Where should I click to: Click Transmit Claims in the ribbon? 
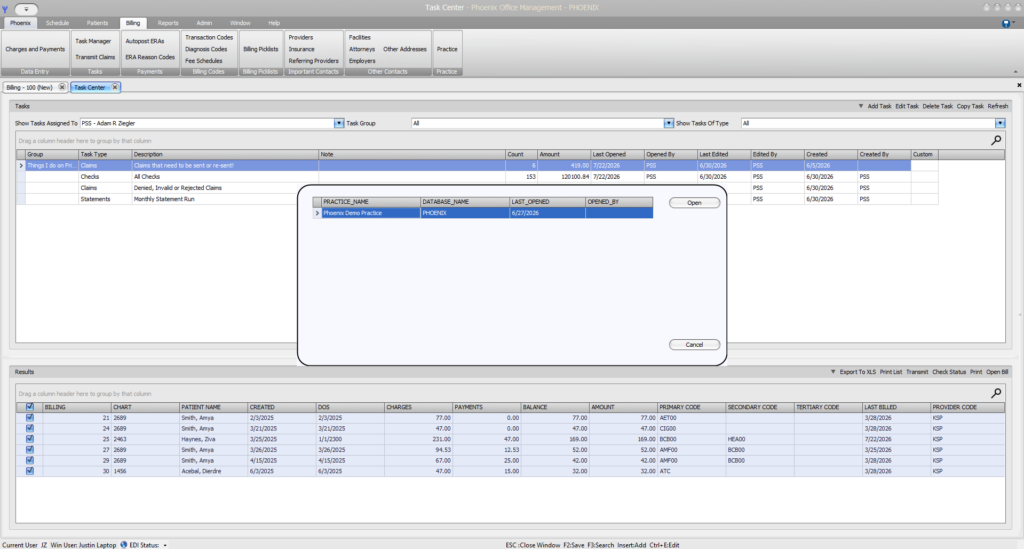(95, 57)
